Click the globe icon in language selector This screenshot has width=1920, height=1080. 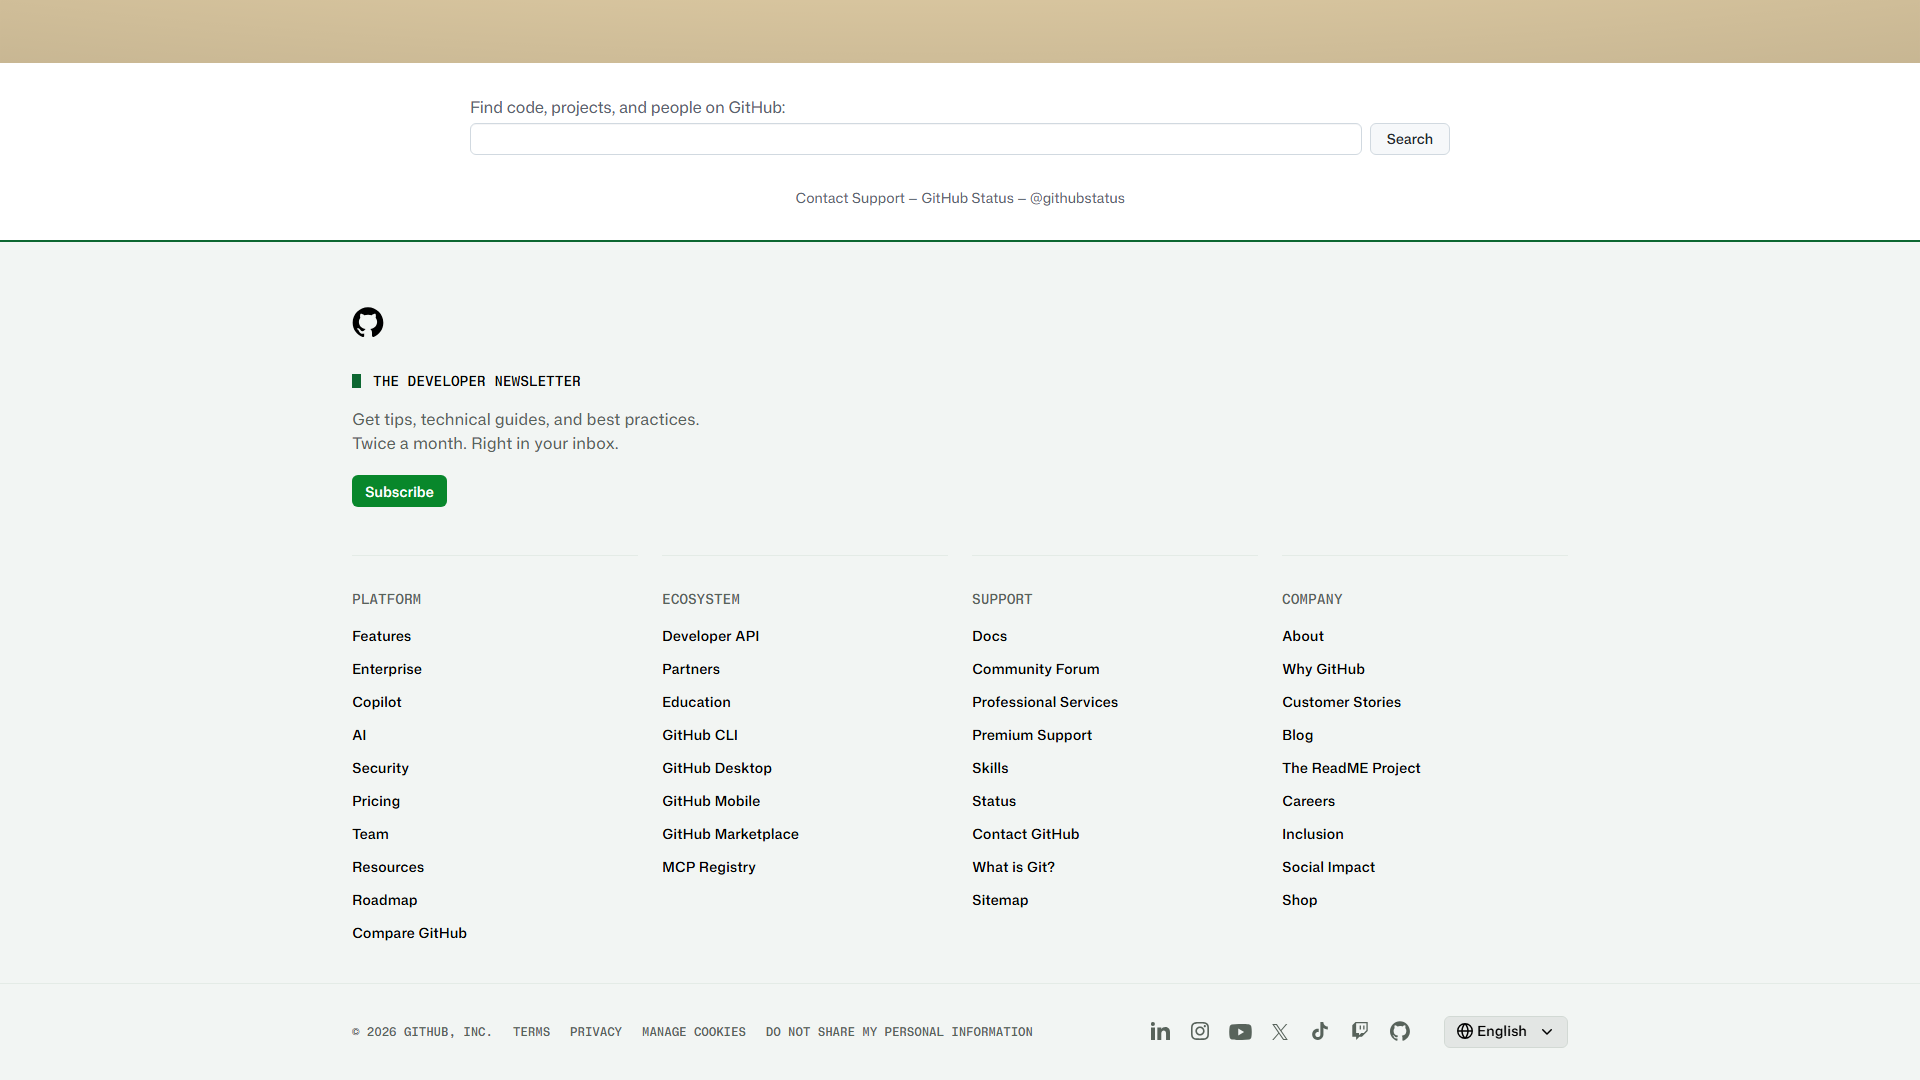tap(1465, 1031)
